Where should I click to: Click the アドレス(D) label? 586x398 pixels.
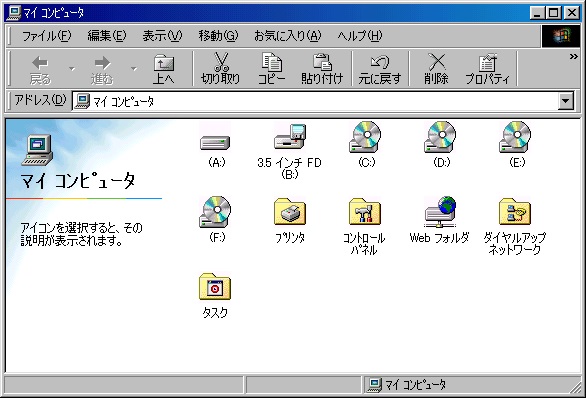pyautogui.click(x=40, y=100)
